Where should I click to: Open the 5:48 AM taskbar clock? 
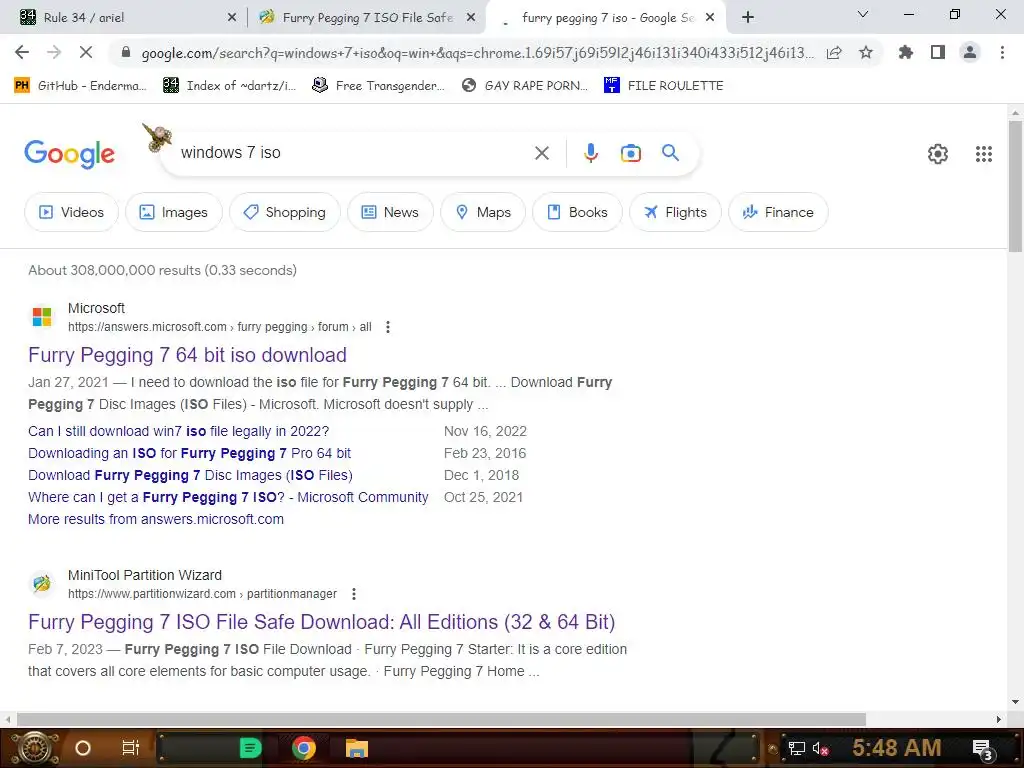[897, 748]
